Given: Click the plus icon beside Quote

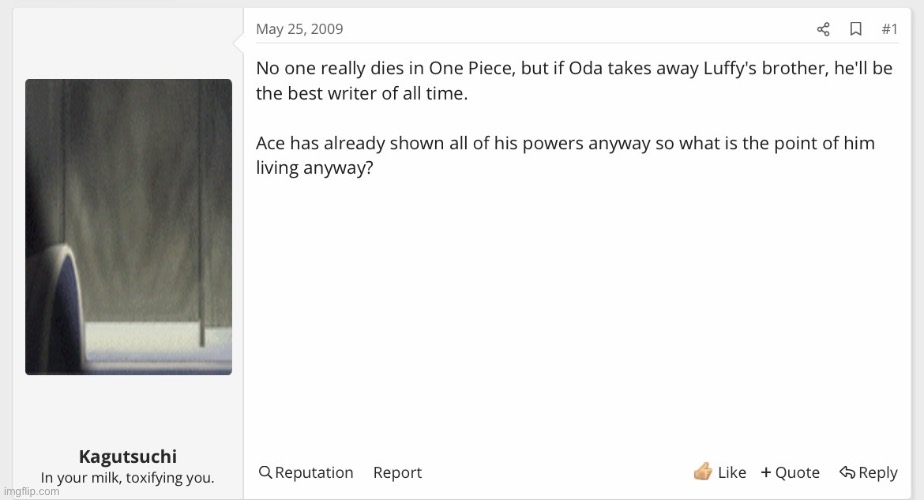Looking at the screenshot, I should coord(766,472).
